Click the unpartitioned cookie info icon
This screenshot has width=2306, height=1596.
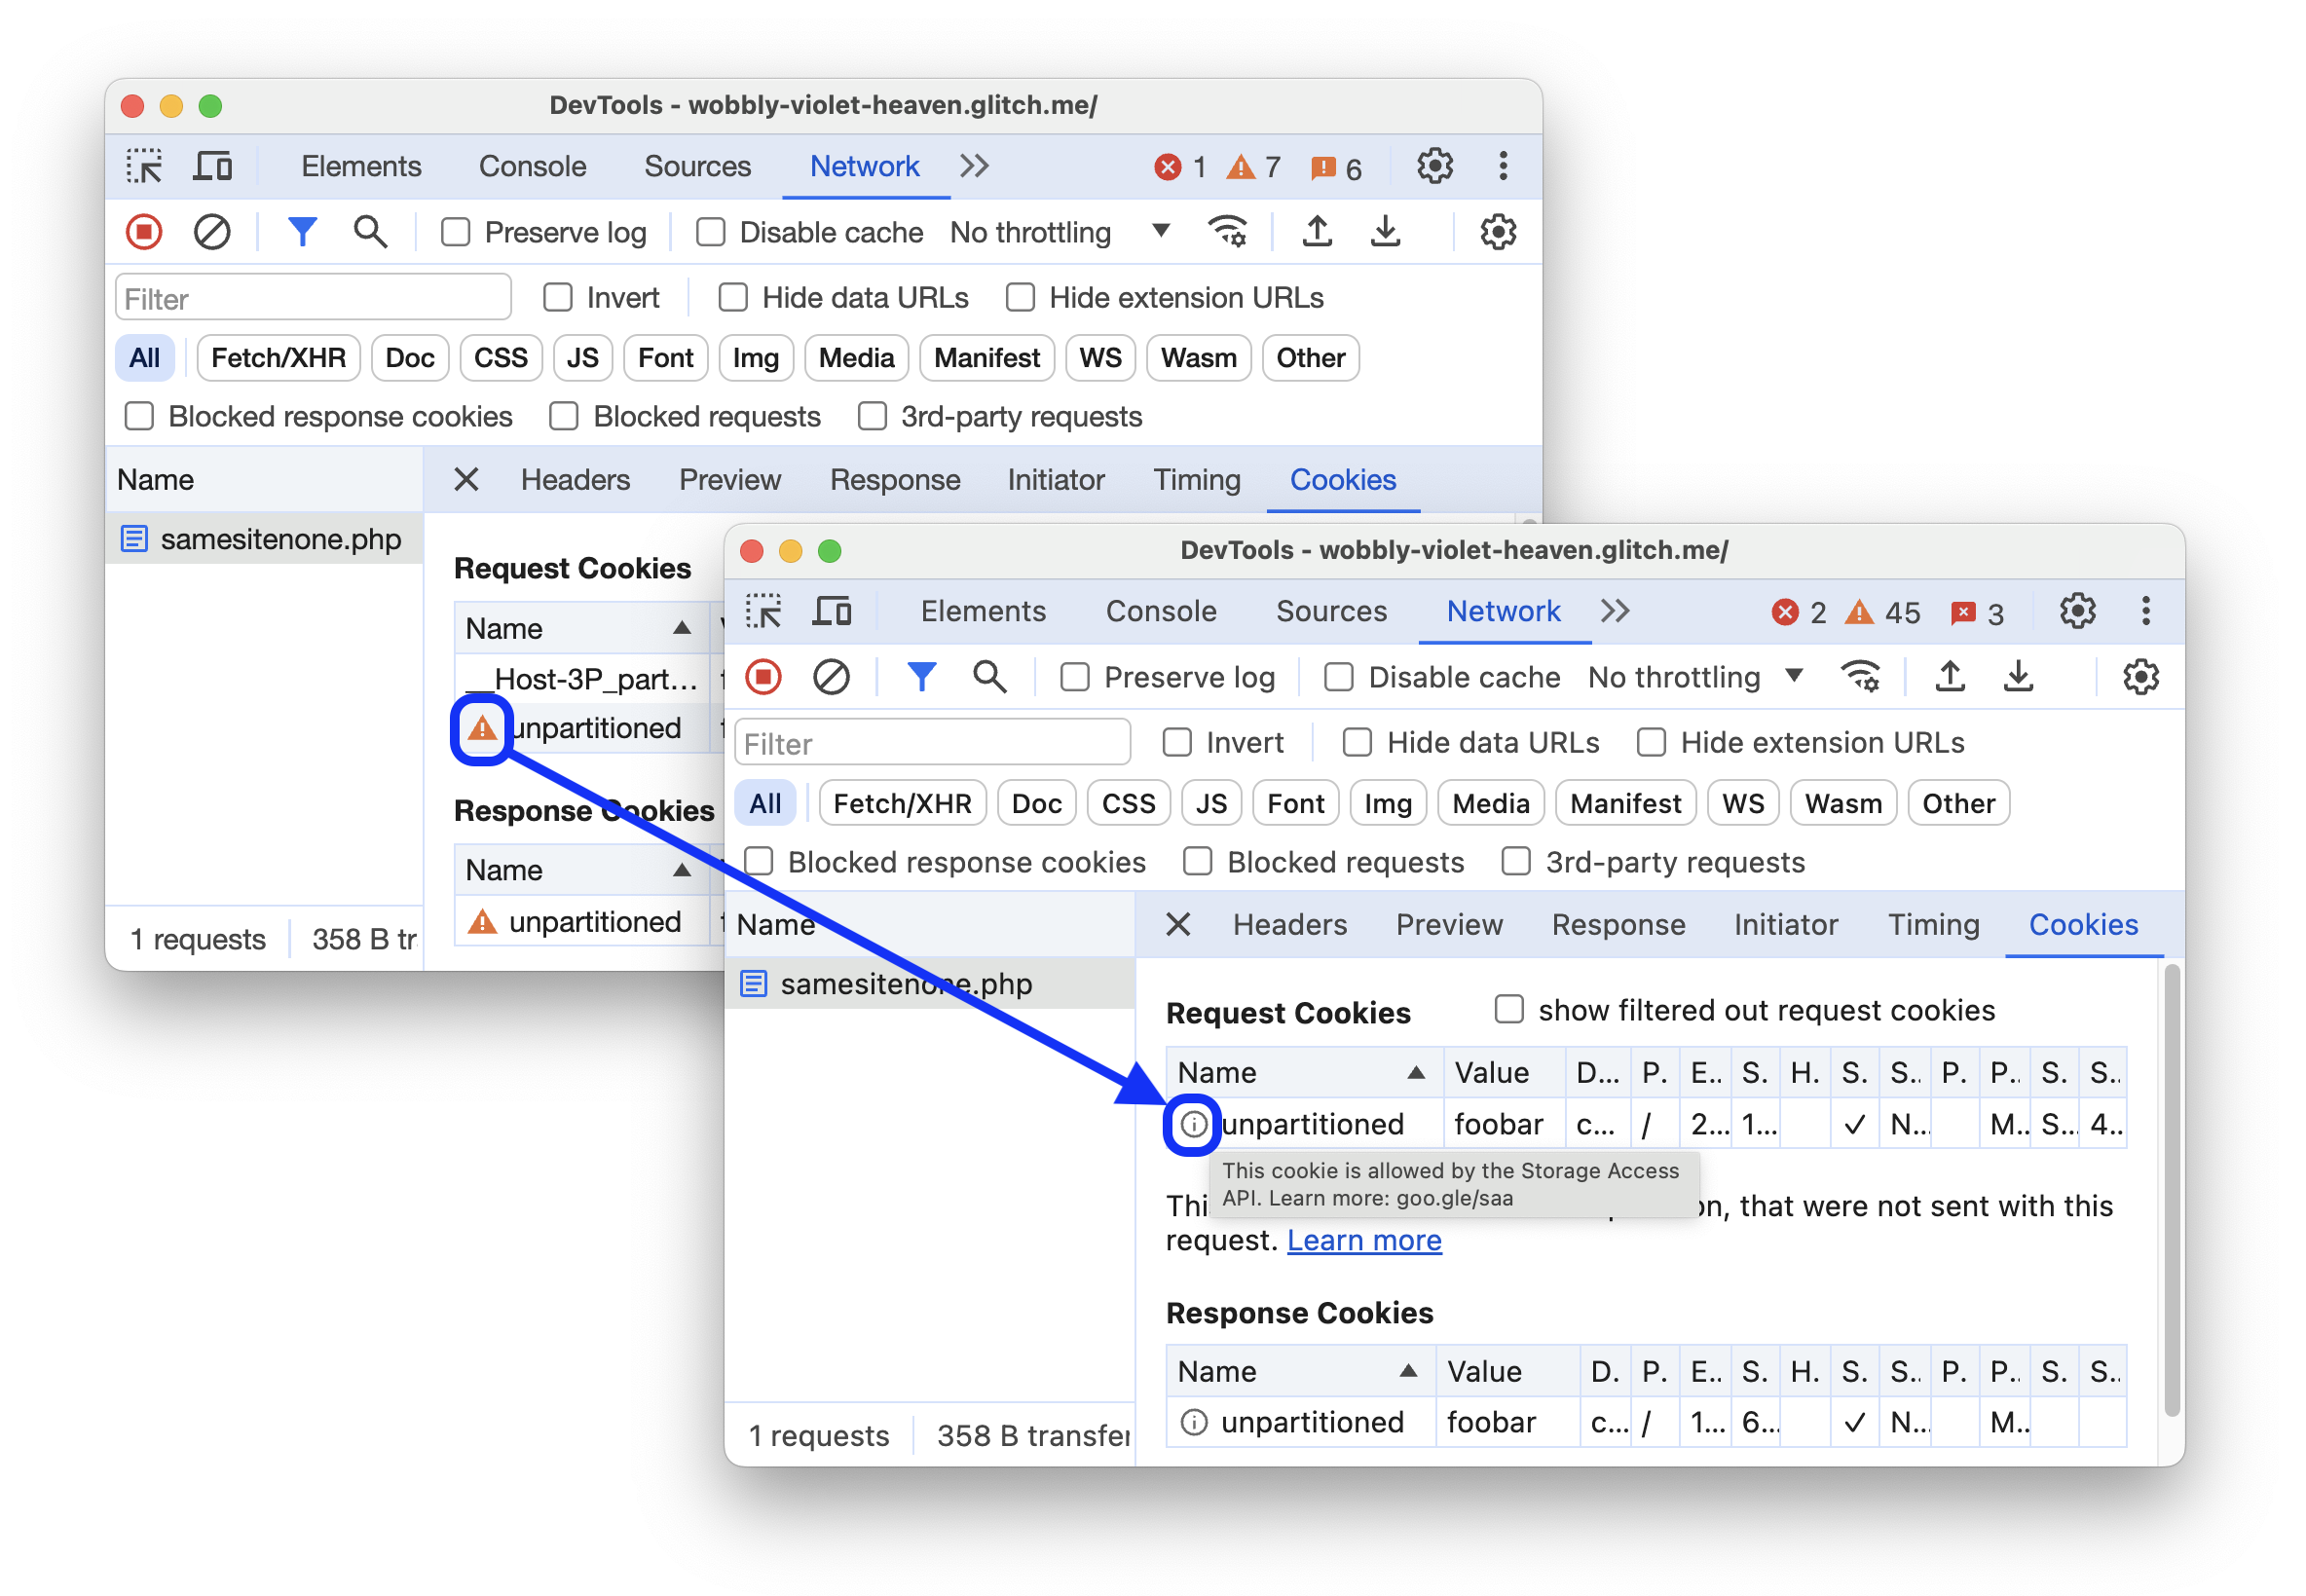click(x=1192, y=1123)
